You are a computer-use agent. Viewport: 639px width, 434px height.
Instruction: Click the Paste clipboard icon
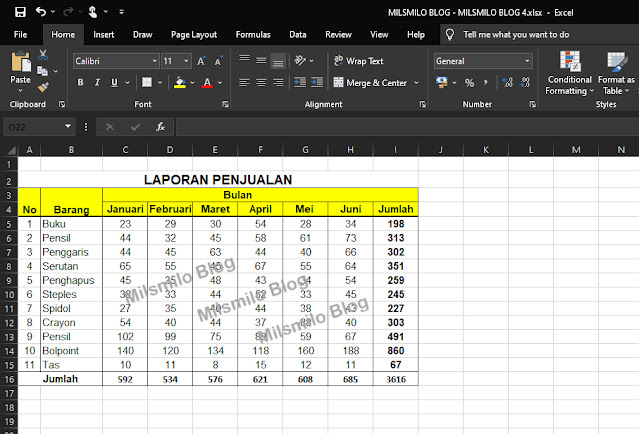pos(20,62)
